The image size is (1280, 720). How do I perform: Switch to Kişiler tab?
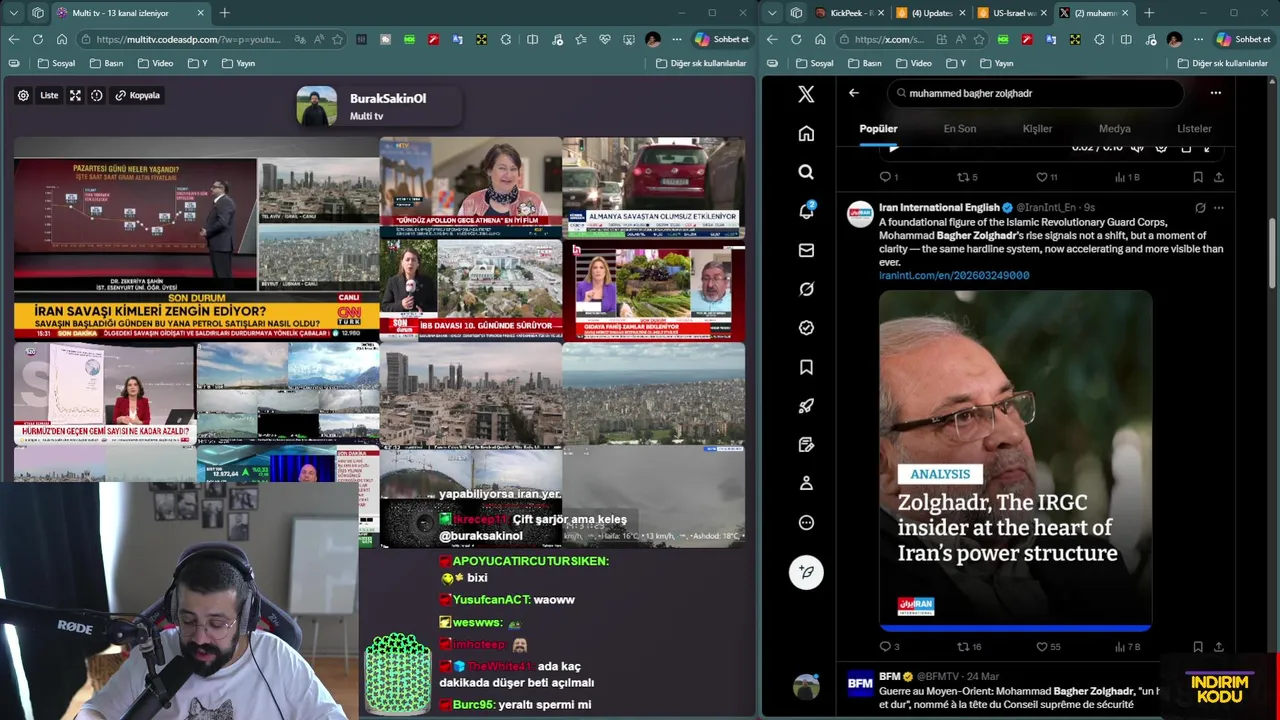pos(1037,129)
